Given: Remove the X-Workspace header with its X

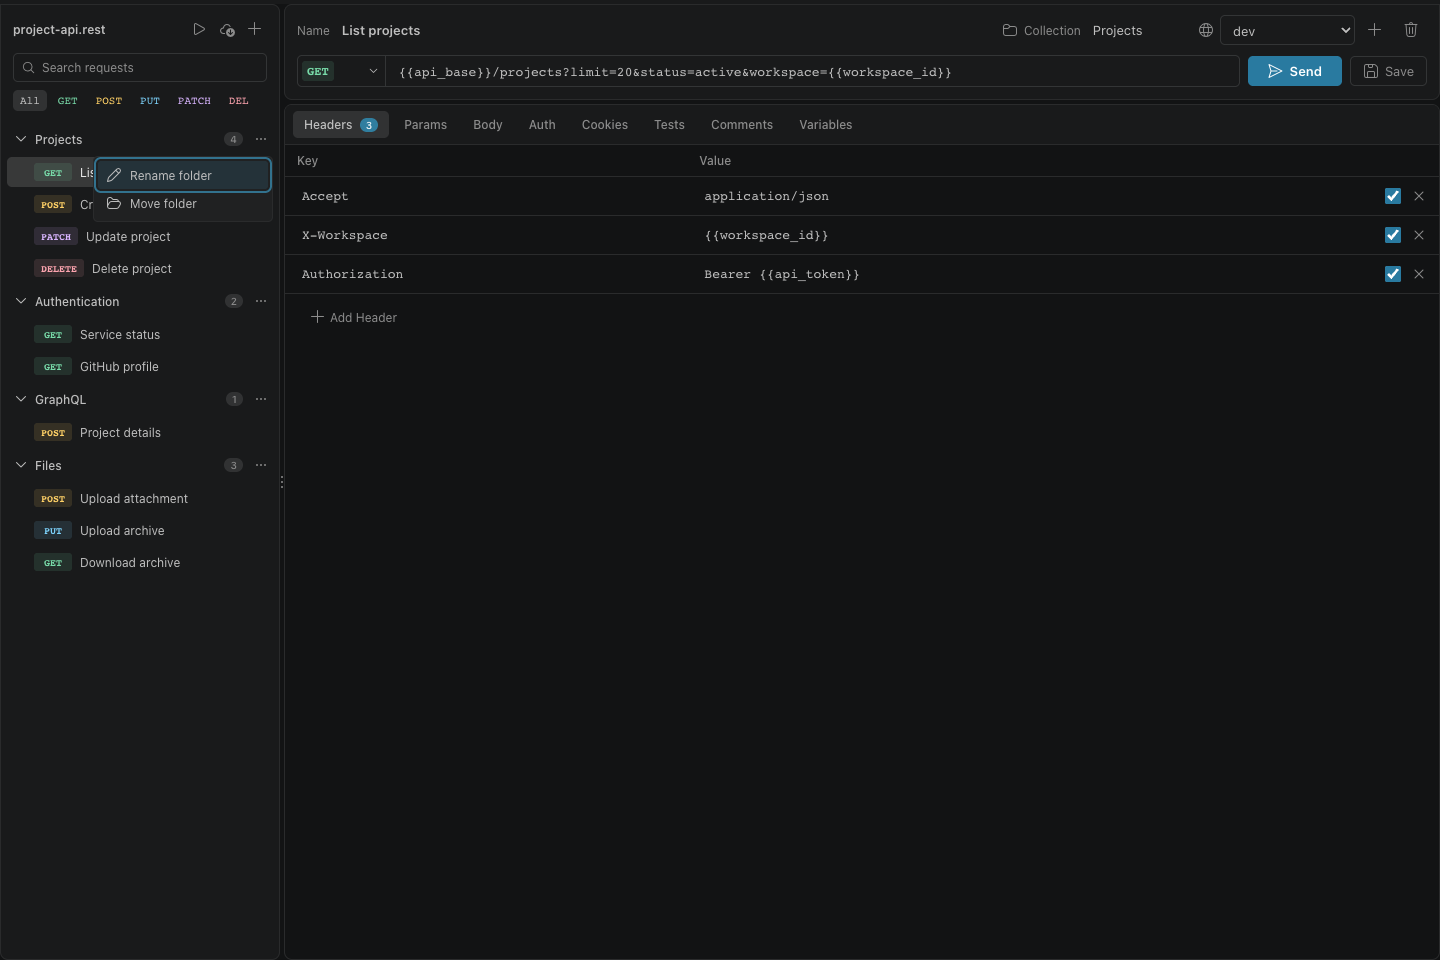Looking at the screenshot, I should pos(1419,235).
